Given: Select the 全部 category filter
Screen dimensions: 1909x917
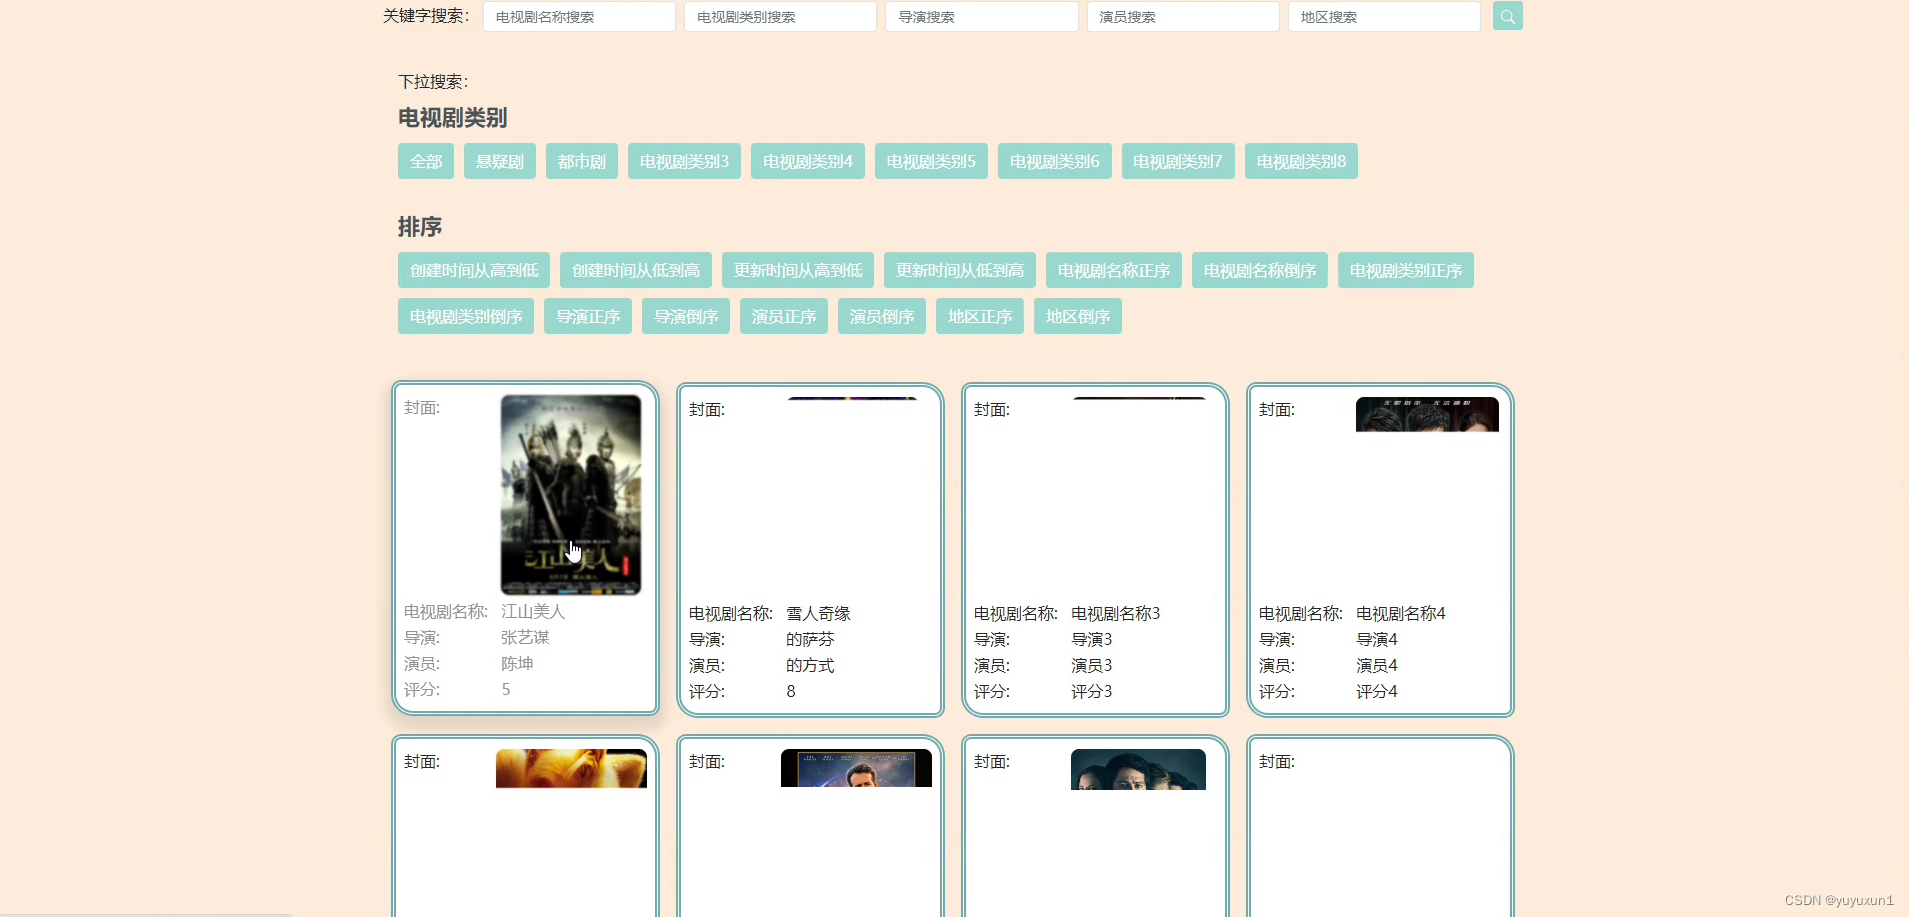Looking at the screenshot, I should coord(426,161).
